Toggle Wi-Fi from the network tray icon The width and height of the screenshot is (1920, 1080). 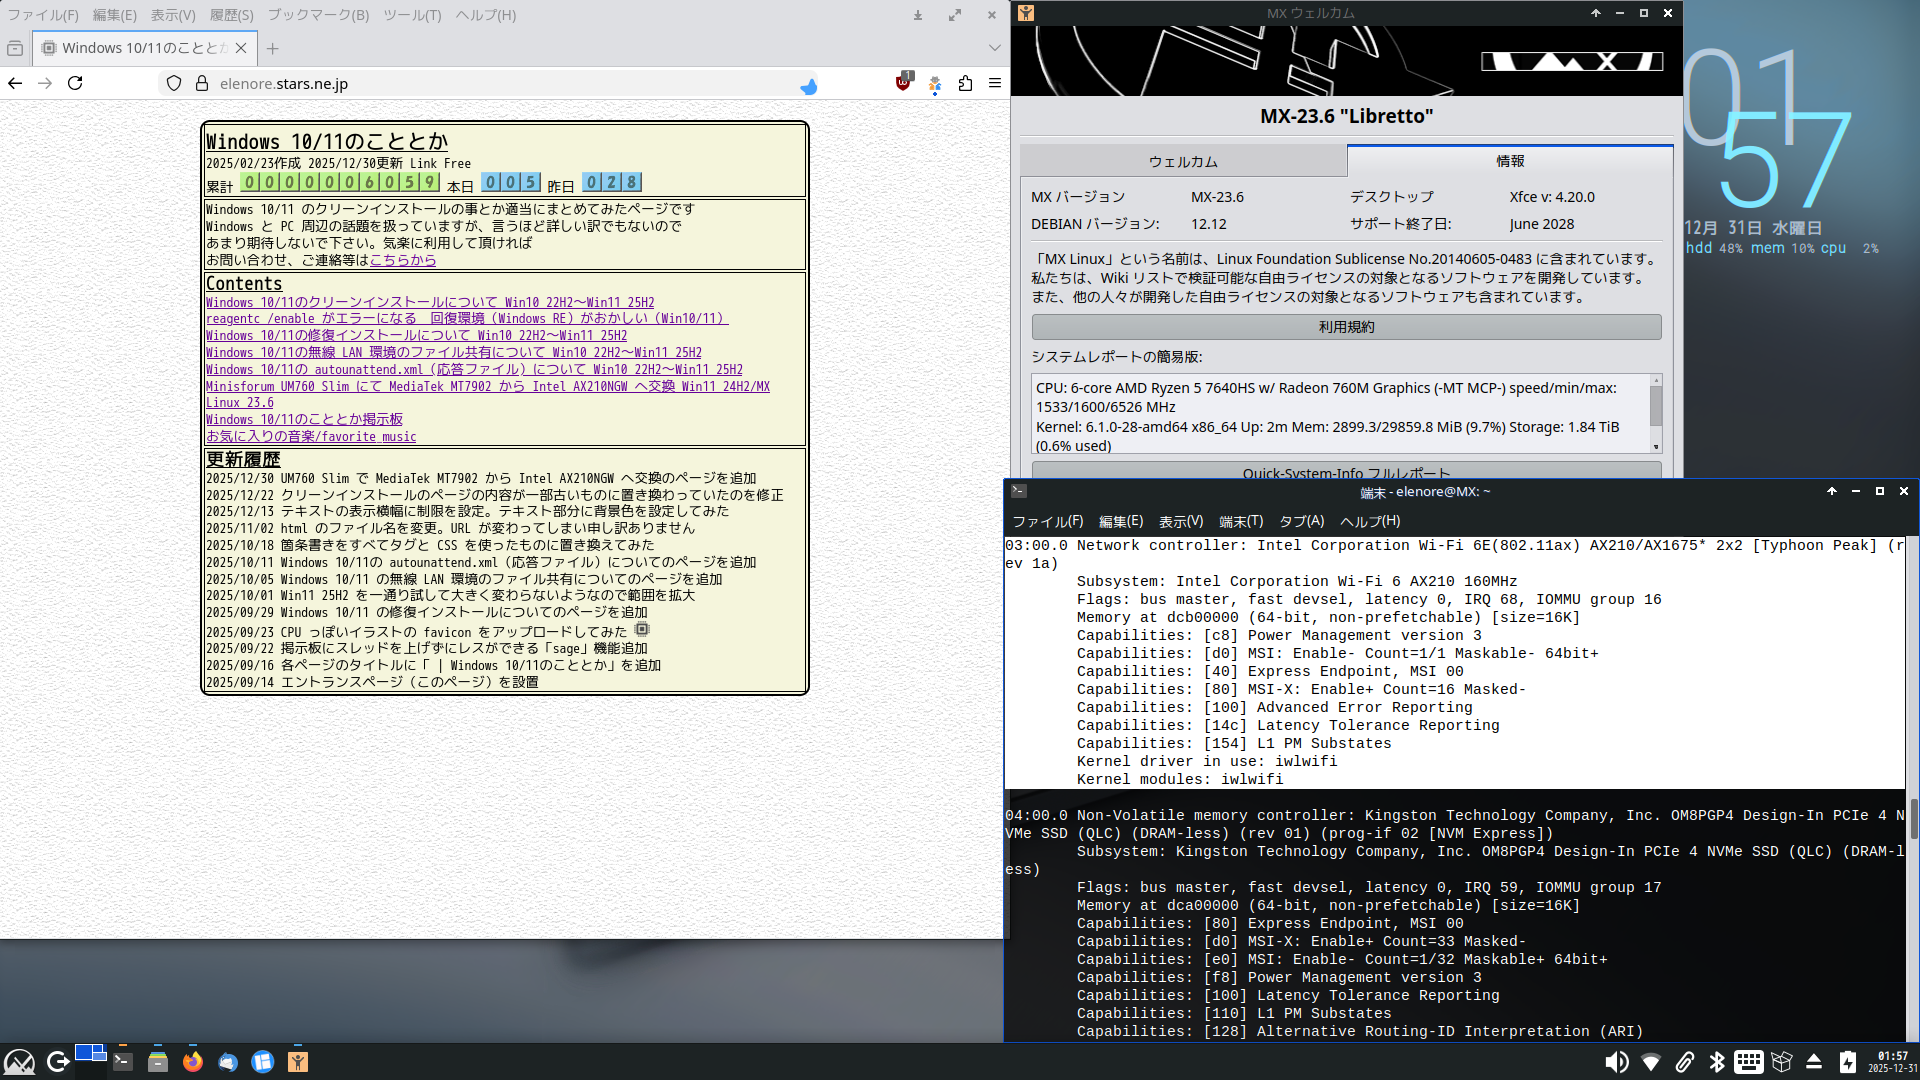coord(1650,1062)
